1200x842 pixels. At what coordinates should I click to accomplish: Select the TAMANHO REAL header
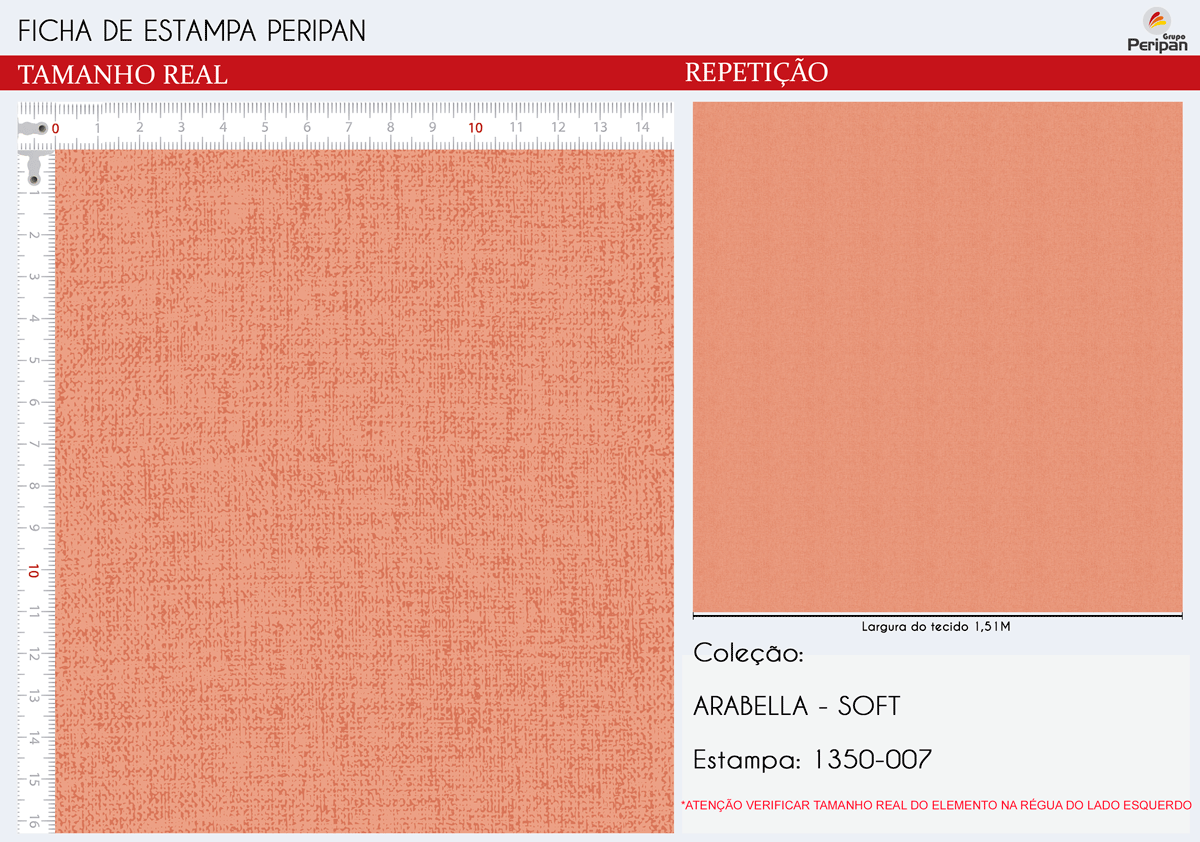(x=123, y=75)
